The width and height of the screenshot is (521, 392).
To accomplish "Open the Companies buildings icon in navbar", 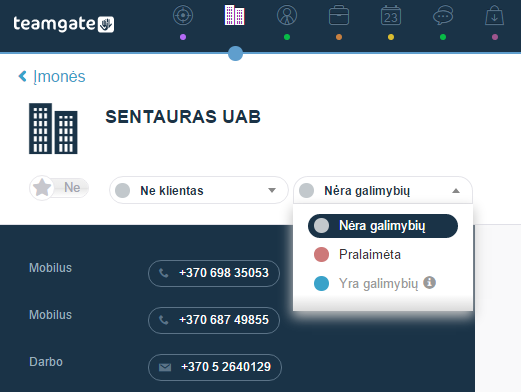I will pyautogui.click(x=235, y=15).
